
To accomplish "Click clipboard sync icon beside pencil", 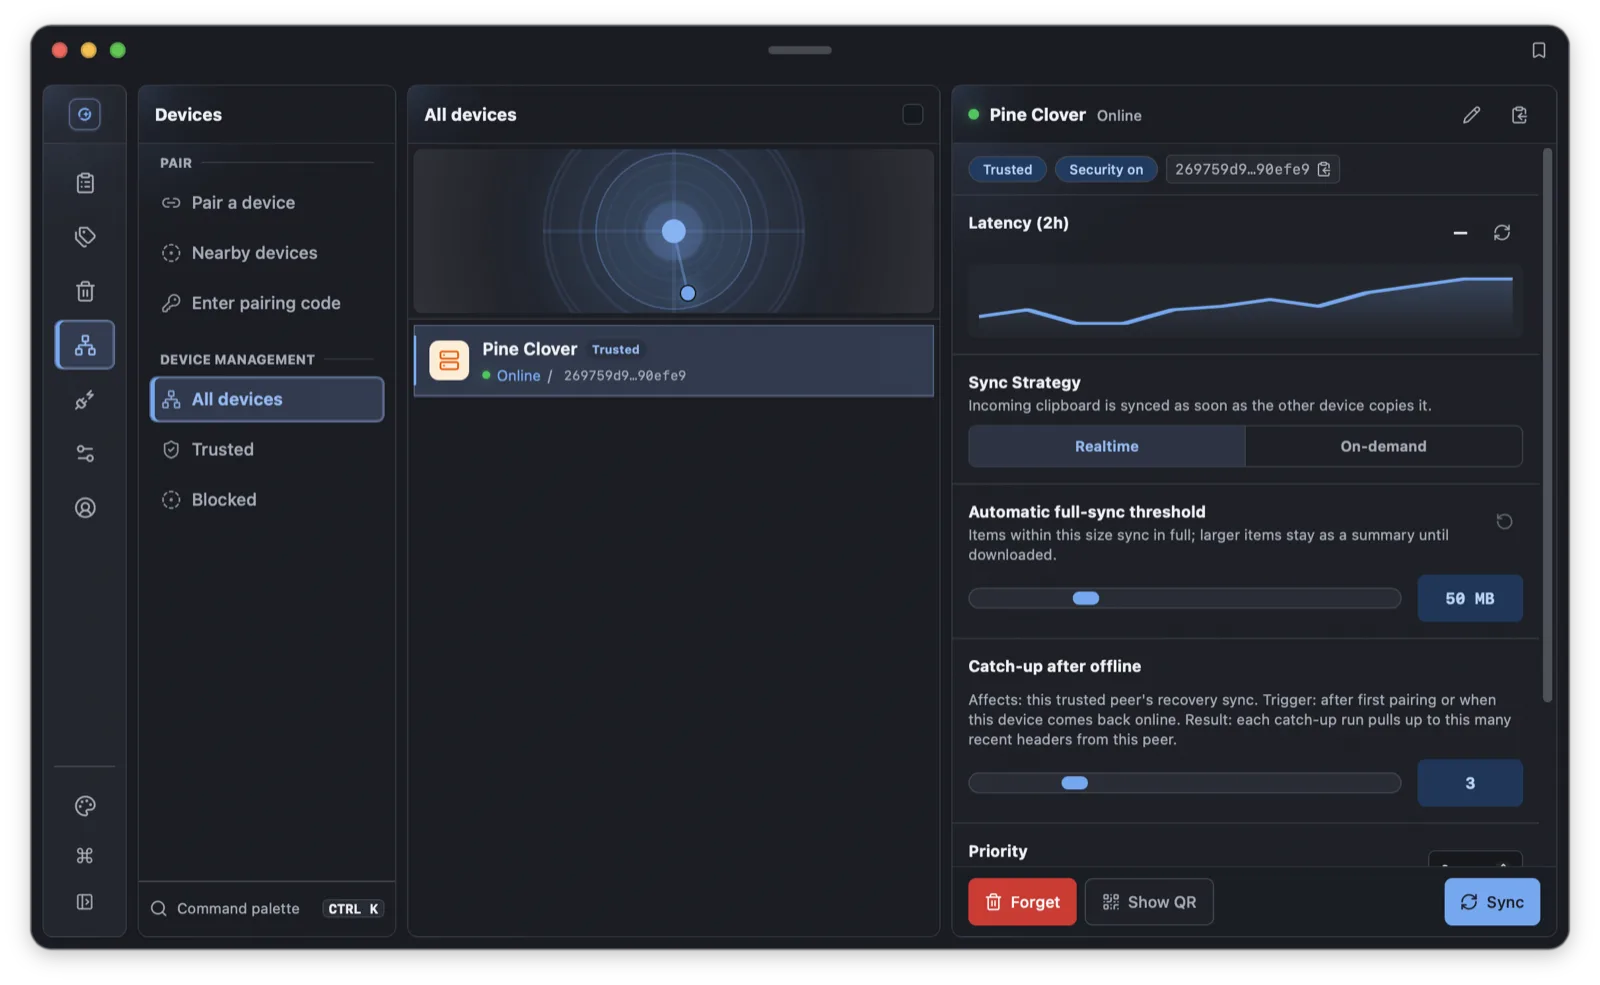I will (x=1519, y=115).
